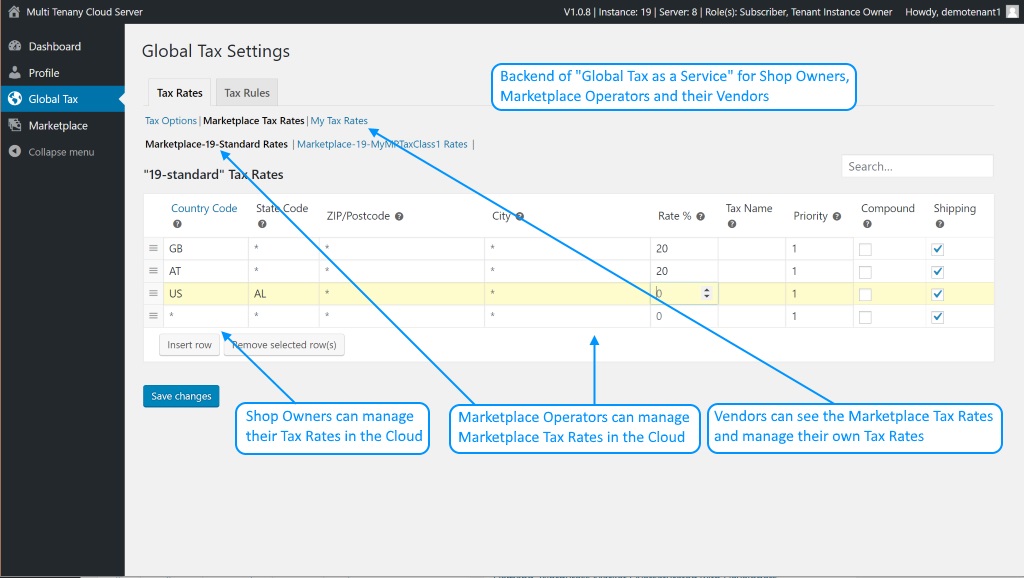Click the Search tax rates field
Screen dimensions: 1024x578
tap(917, 167)
